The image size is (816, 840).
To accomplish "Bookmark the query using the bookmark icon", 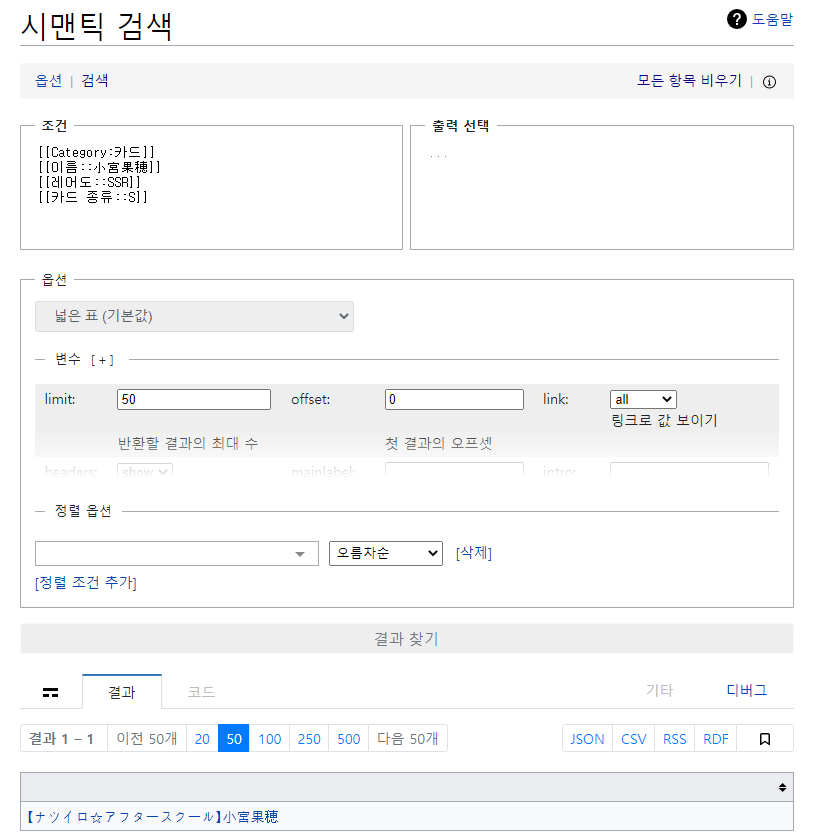I will tap(765, 738).
